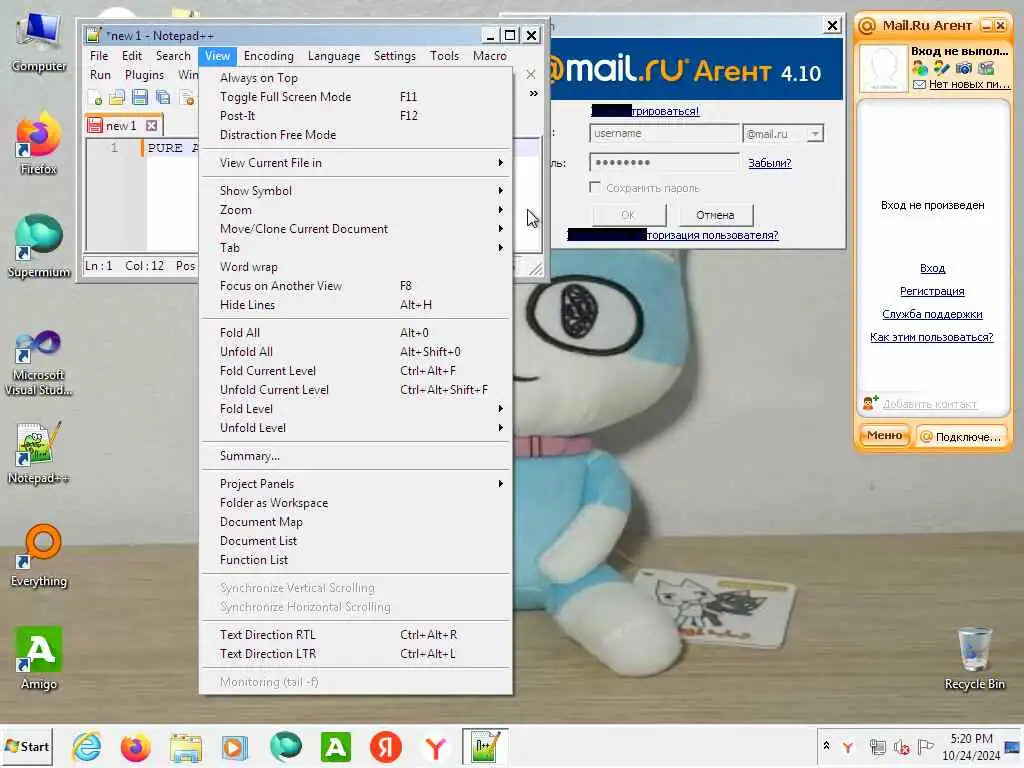This screenshot has width=1024, height=768.
Task: Click the avatar placeholder in Mail.Ru Agent
Action: [x=883, y=68]
